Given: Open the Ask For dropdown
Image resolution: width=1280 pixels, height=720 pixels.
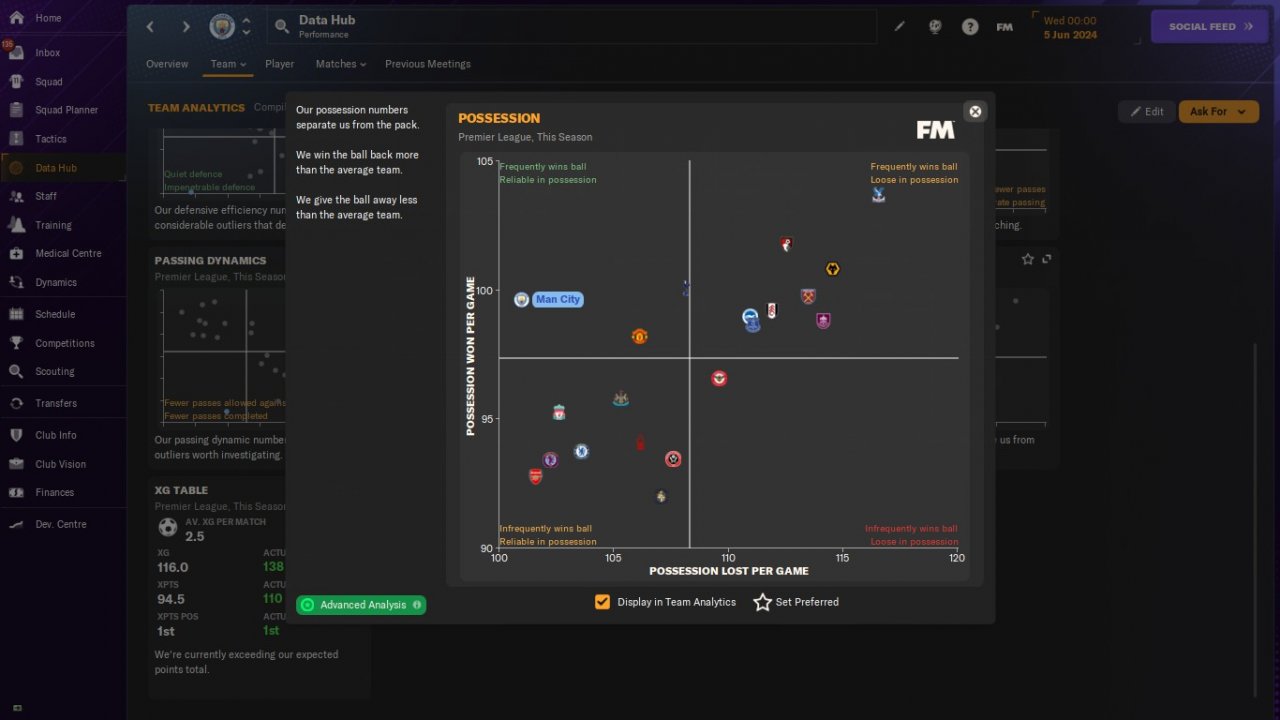Looking at the screenshot, I should [x=1219, y=112].
